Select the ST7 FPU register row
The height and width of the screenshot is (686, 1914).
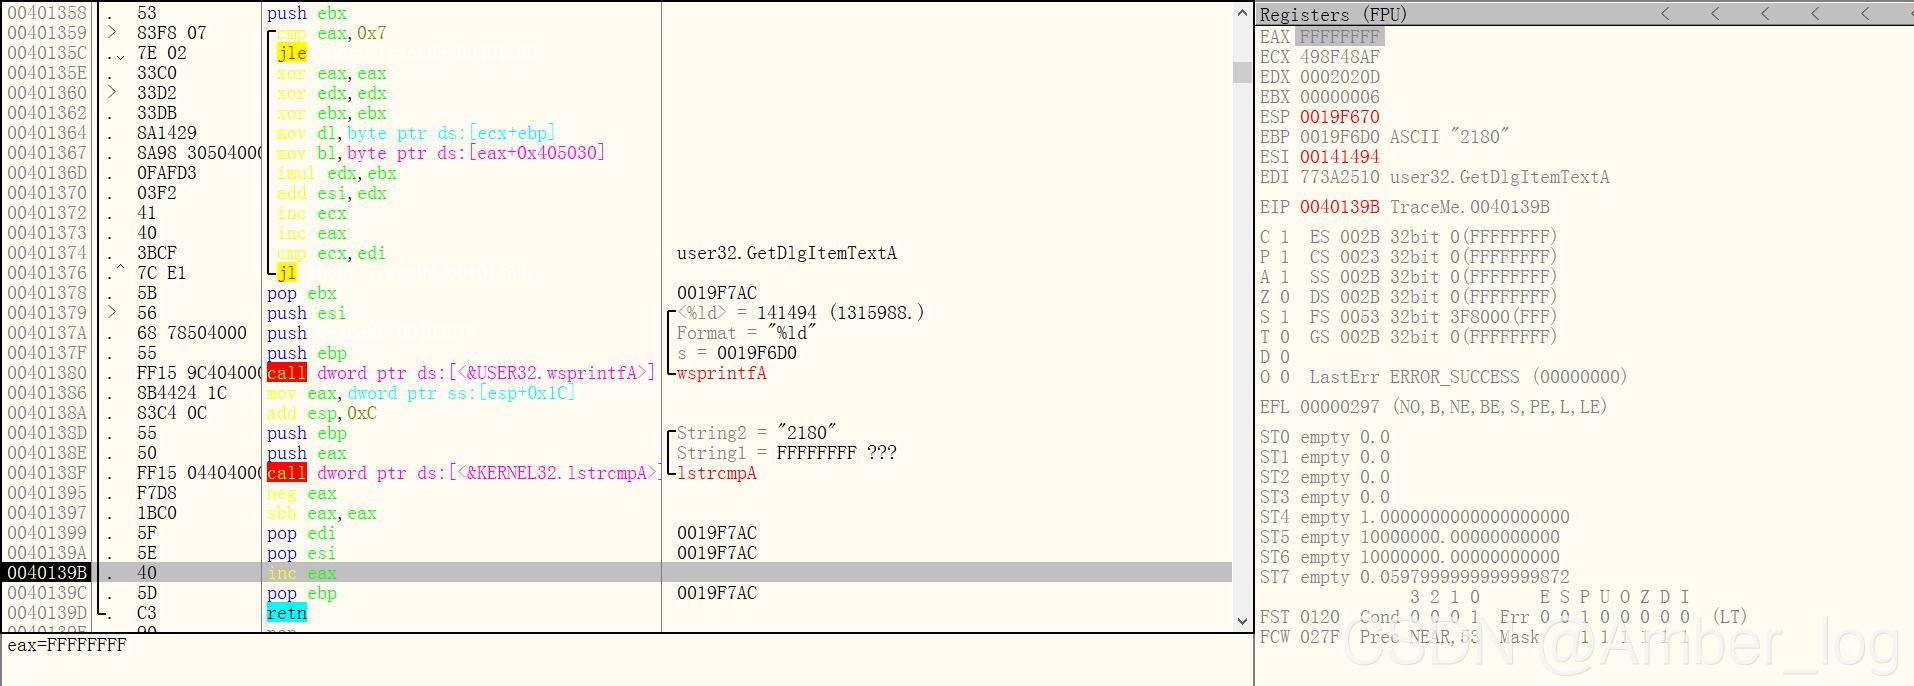(x=1414, y=577)
